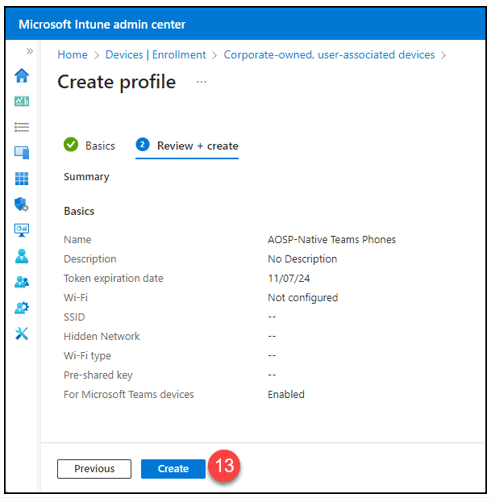The height and width of the screenshot is (498, 492).
Task: Click the step 2 circle icon
Action: click(142, 145)
